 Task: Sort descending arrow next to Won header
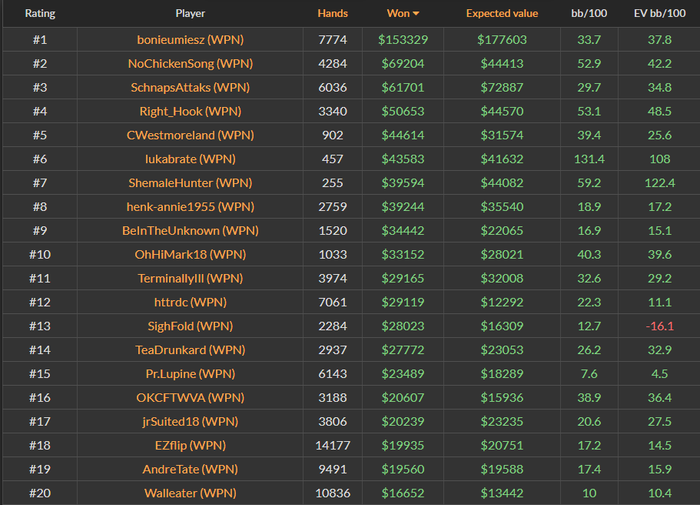pos(416,14)
